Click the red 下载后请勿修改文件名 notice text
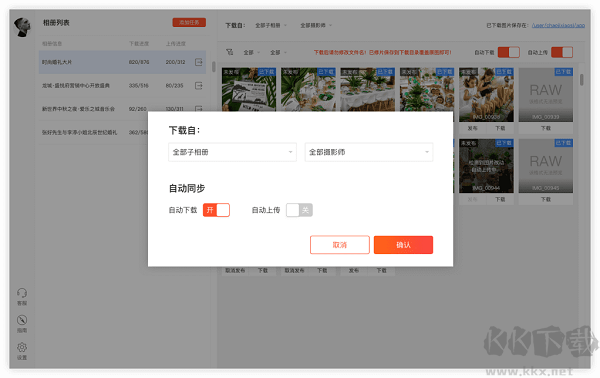600x378 pixels. [x=382, y=52]
